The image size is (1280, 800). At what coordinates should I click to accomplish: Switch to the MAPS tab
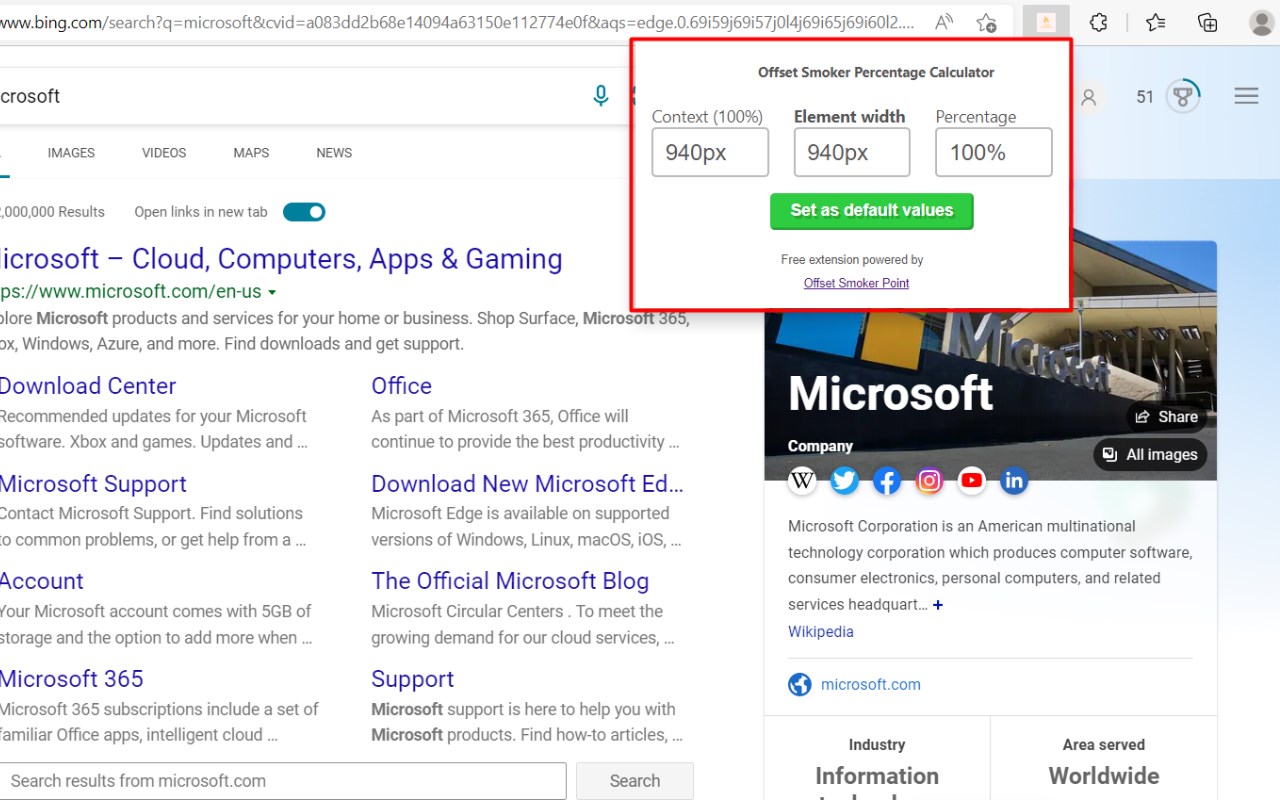tap(251, 153)
